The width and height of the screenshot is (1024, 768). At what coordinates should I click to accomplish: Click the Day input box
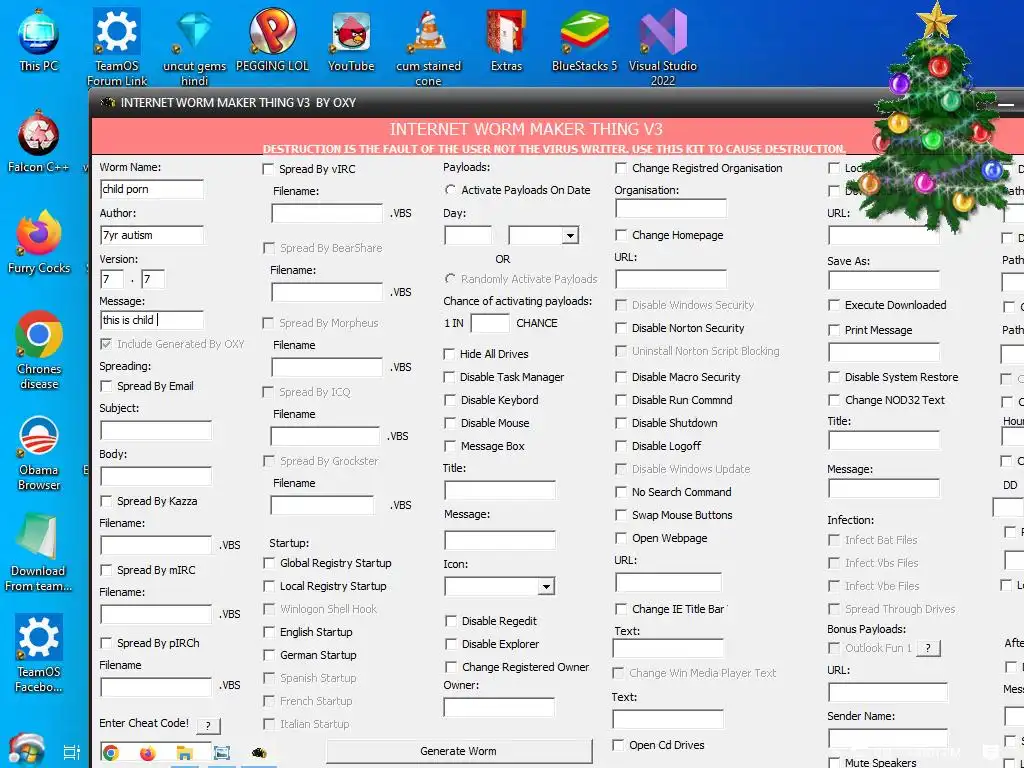[468, 235]
